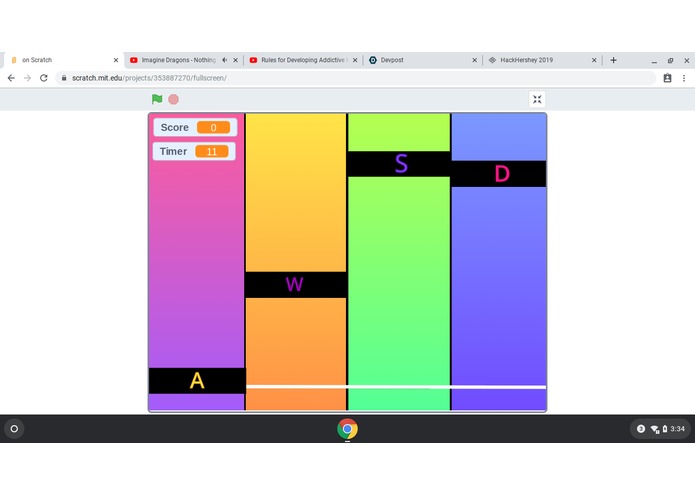Click the Timer display
The height and width of the screenshot is (494, 695).
(x=194, y=152)
